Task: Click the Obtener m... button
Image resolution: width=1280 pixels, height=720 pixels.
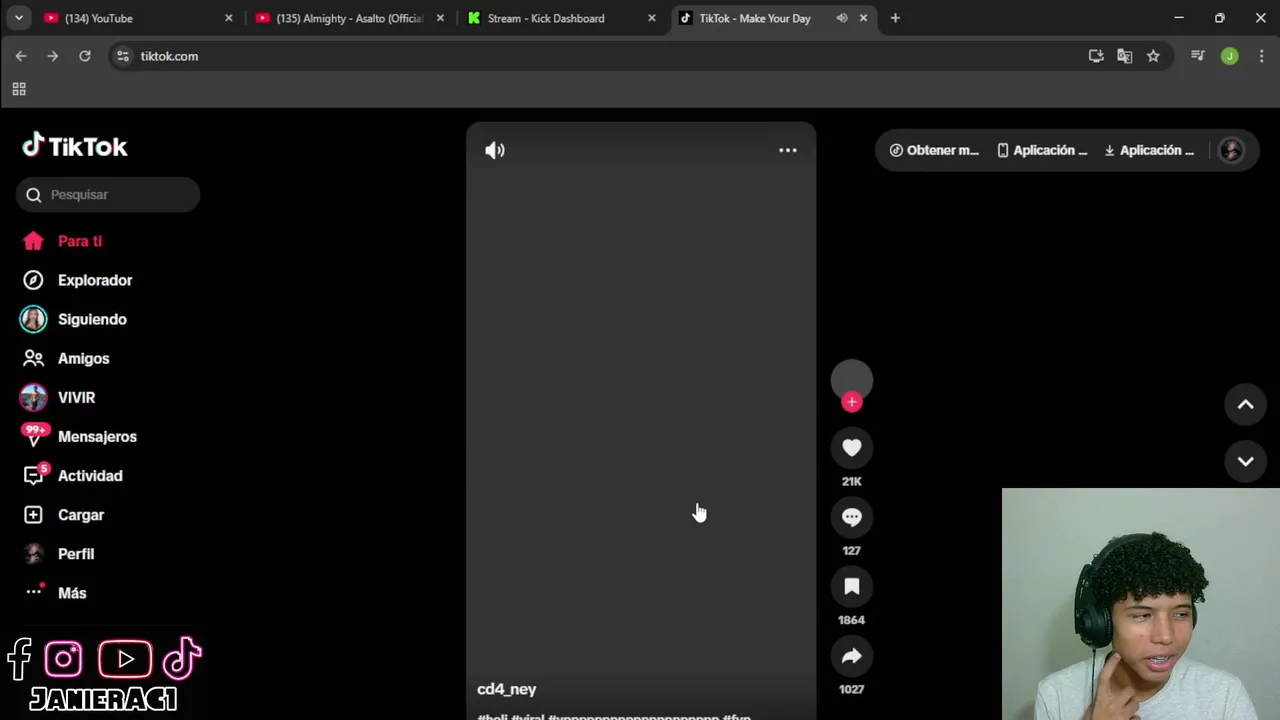Action: pos(934,150)
